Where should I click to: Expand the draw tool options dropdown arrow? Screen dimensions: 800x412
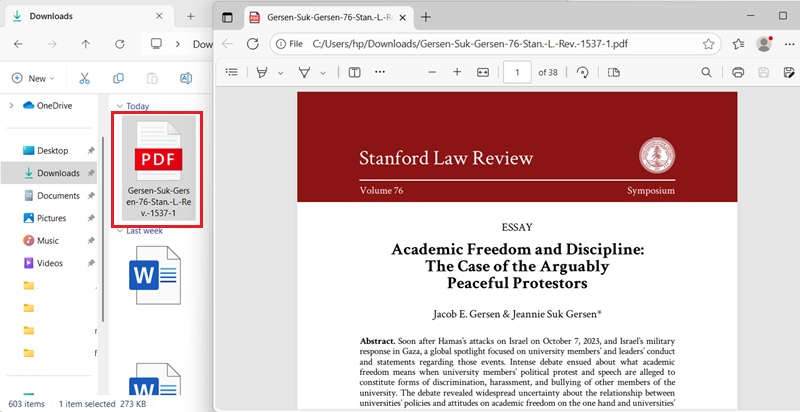coord(322,72)
